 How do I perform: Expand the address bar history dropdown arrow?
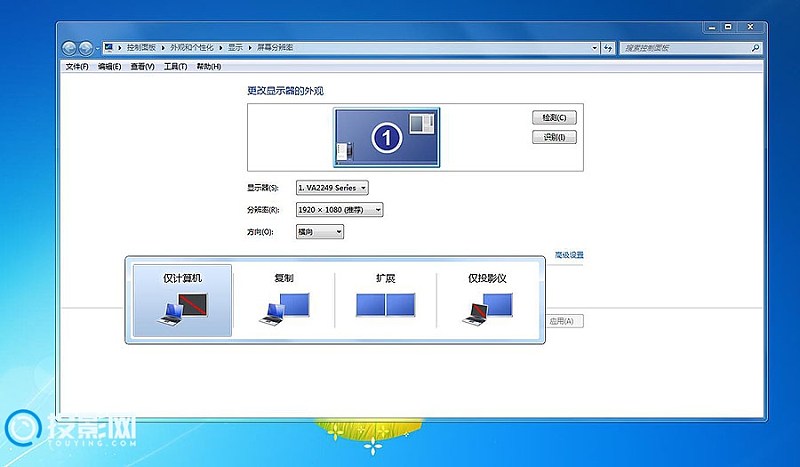[x=594, y=48]
